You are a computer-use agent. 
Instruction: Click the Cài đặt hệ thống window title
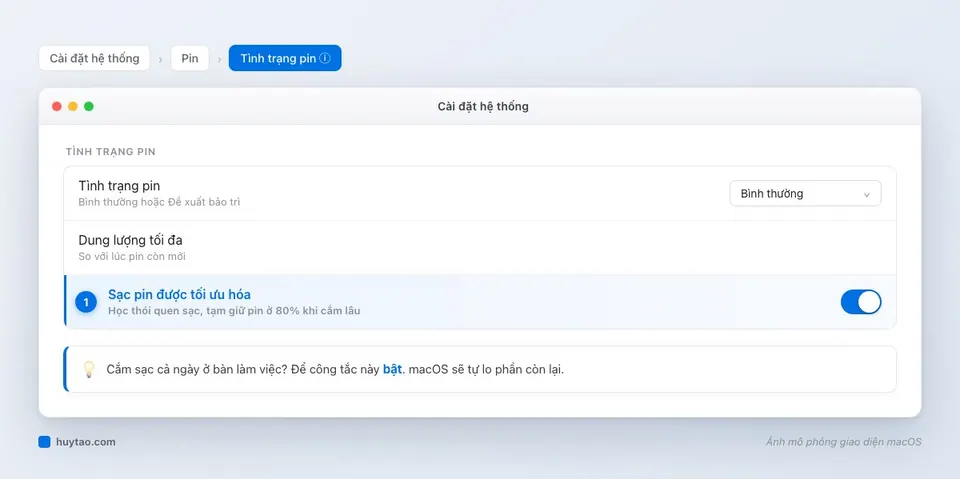coord(483,107)
